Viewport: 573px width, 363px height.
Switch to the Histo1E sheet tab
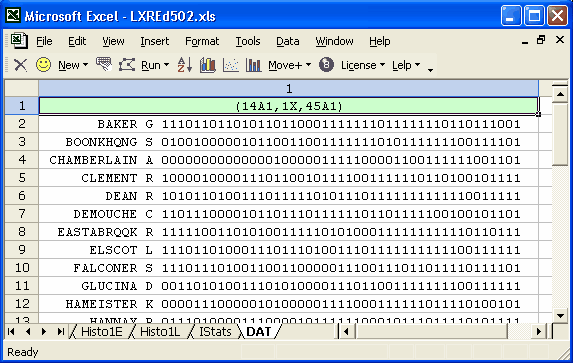[101, 332]
